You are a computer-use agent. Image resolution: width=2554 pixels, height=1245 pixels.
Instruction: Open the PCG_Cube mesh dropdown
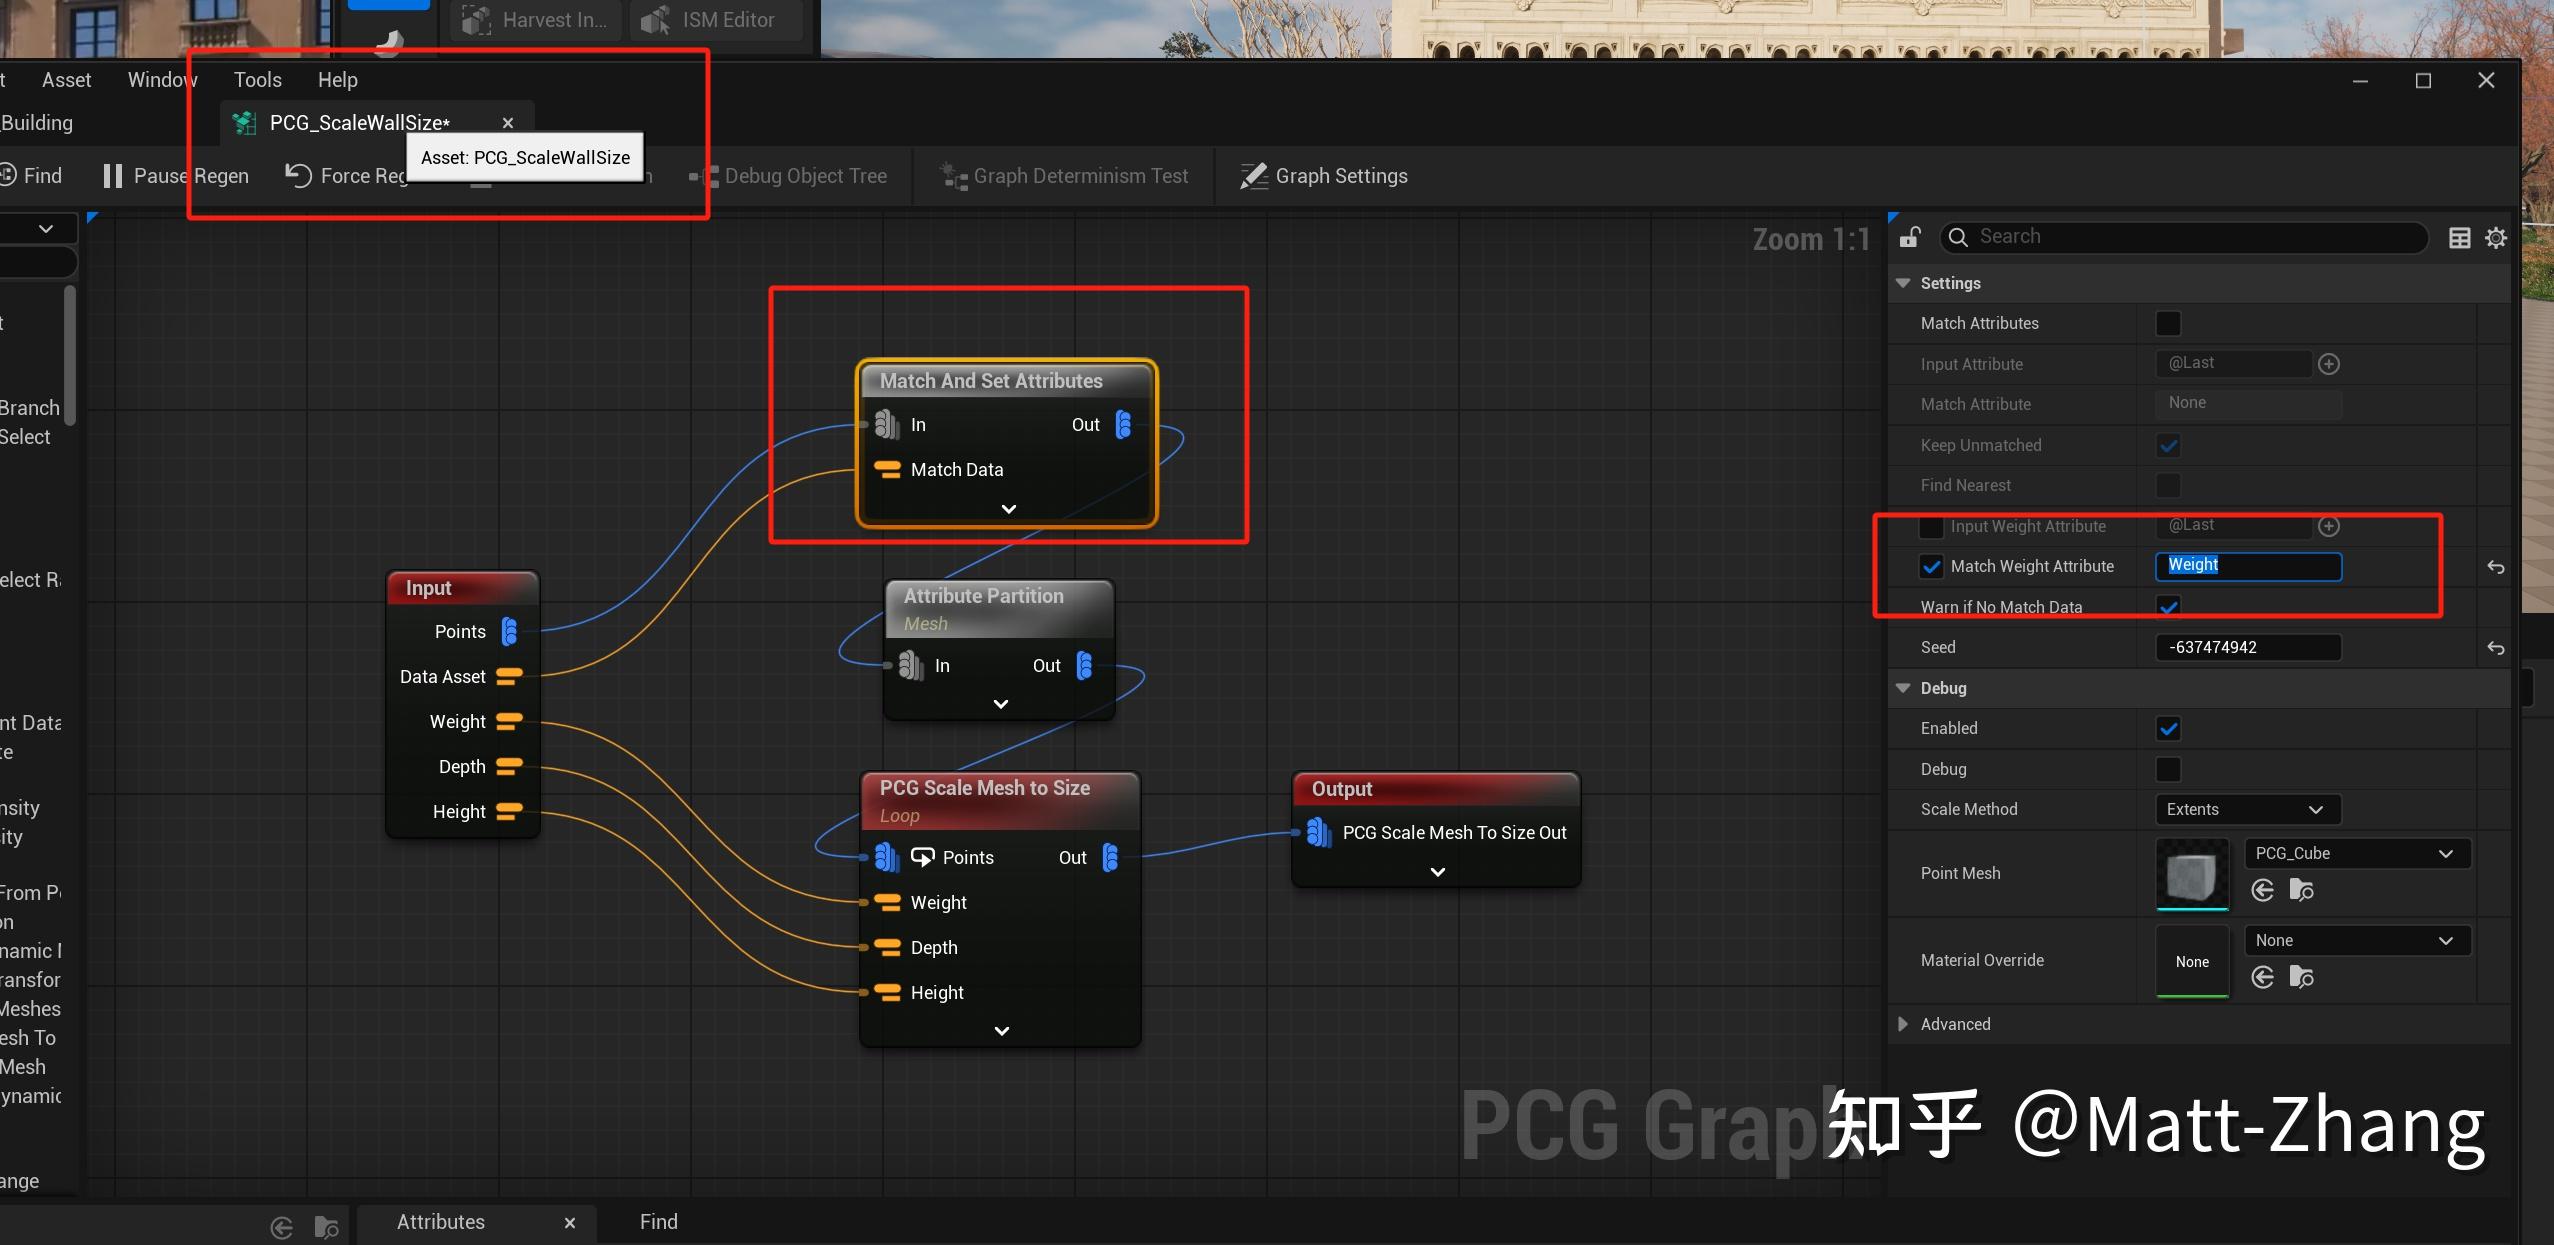[x=2355, y=853]
